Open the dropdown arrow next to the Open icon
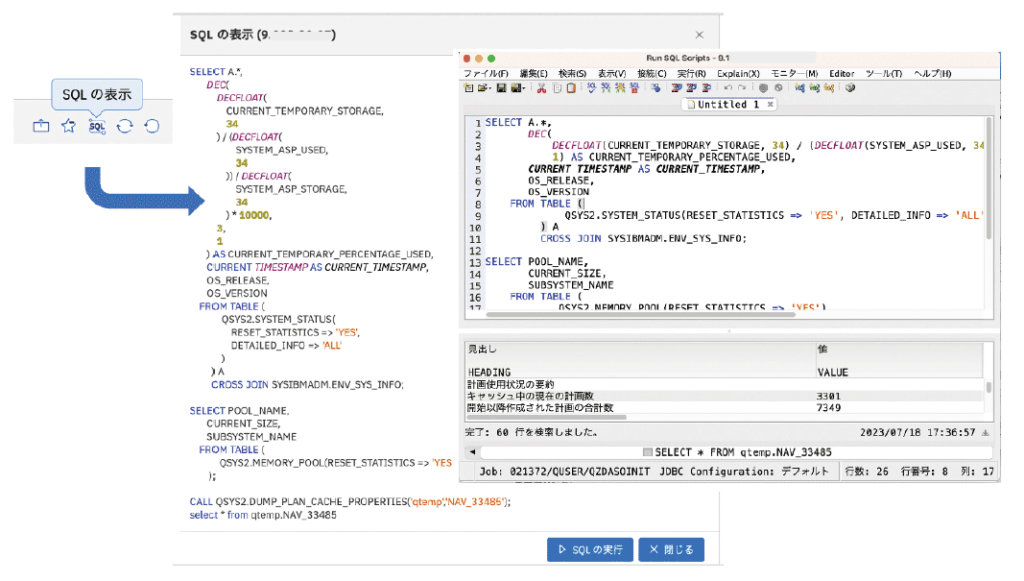 pos(490,89)
